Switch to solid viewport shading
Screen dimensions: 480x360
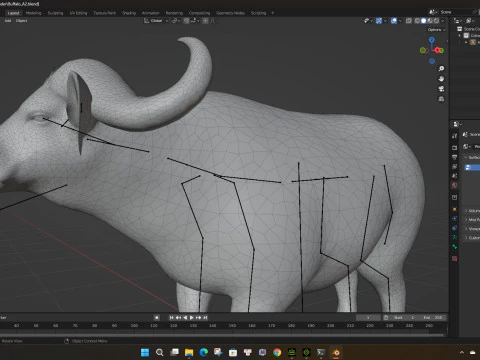[423, 21]
